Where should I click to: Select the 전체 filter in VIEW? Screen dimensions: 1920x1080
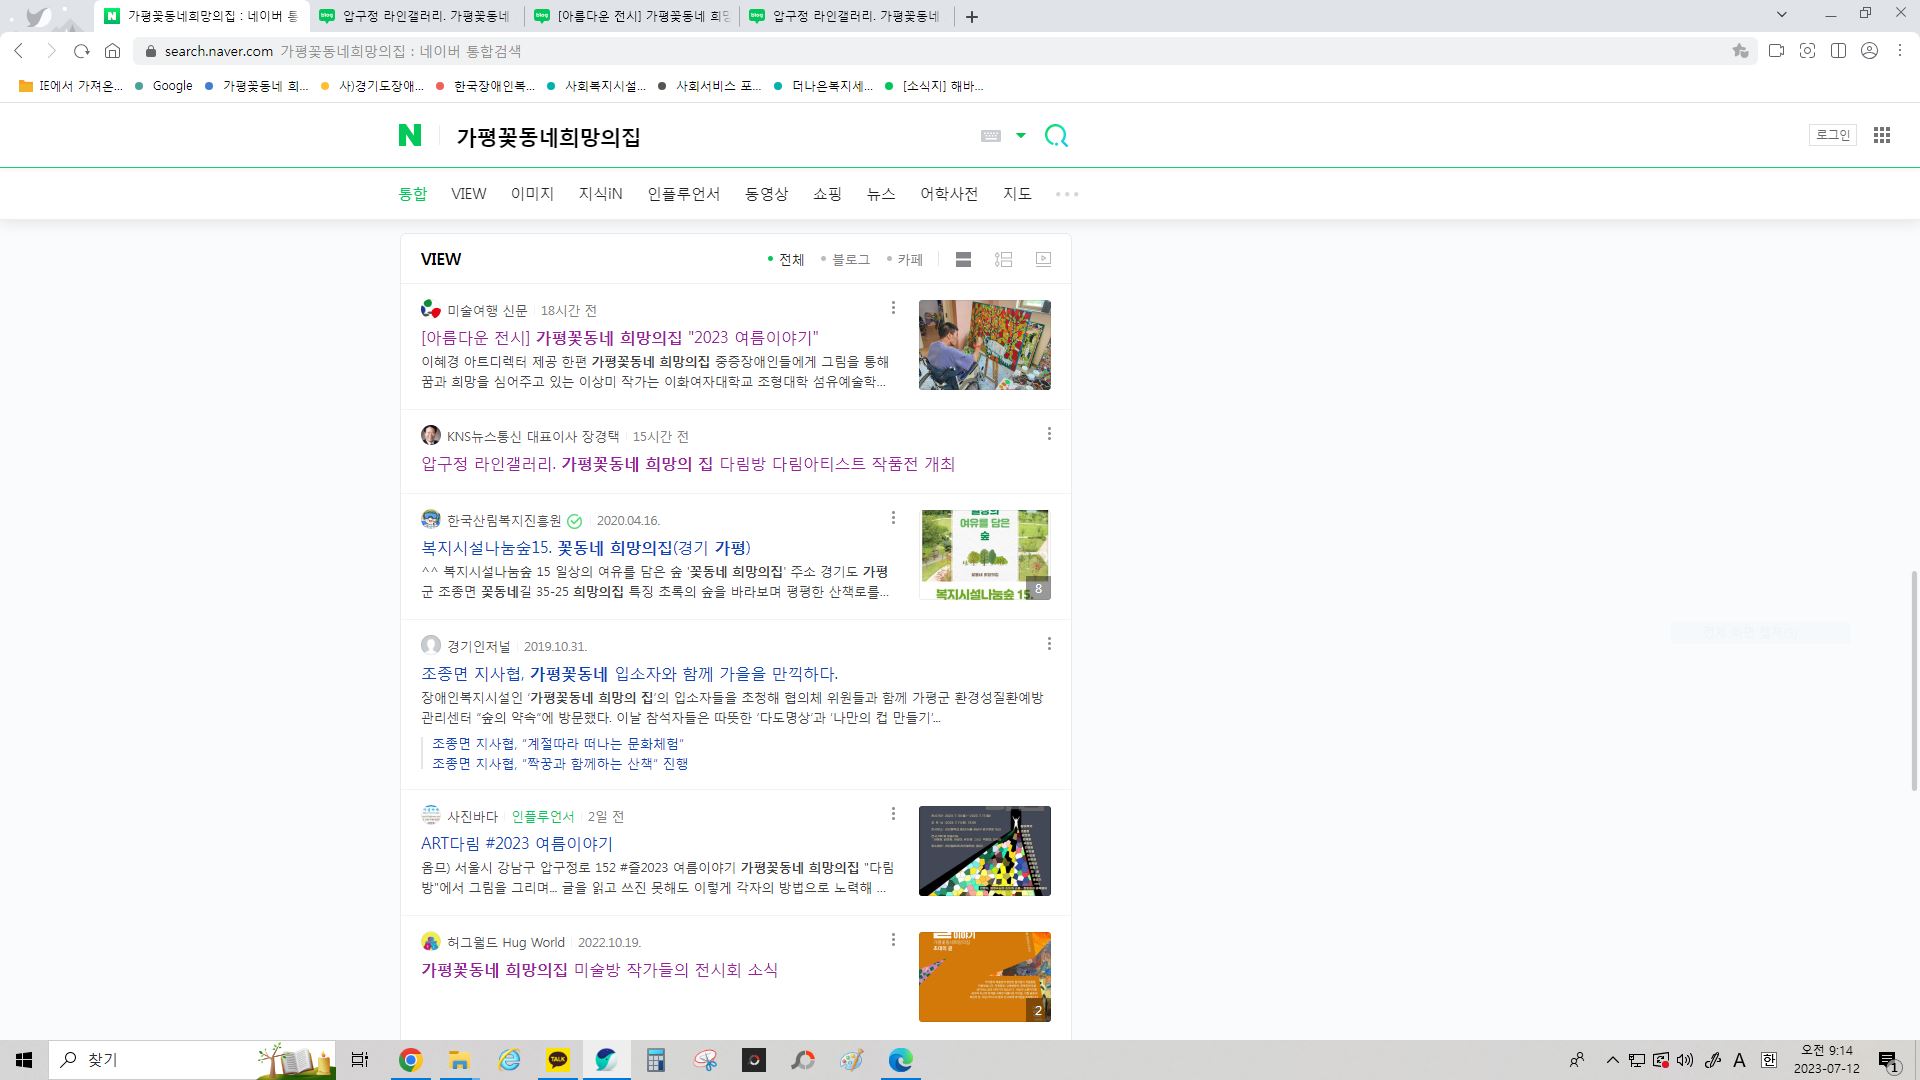click(x=790, y=260)
